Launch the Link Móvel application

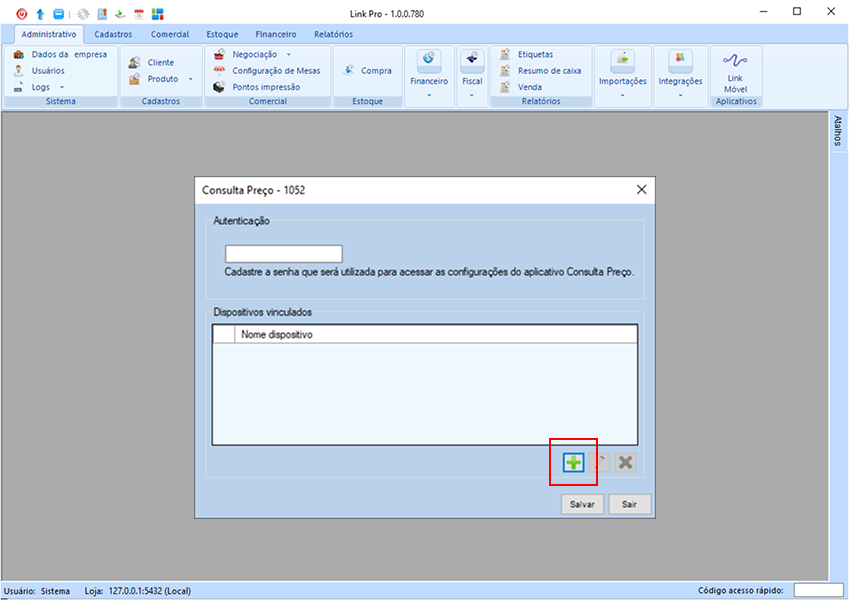pos(735,73)
